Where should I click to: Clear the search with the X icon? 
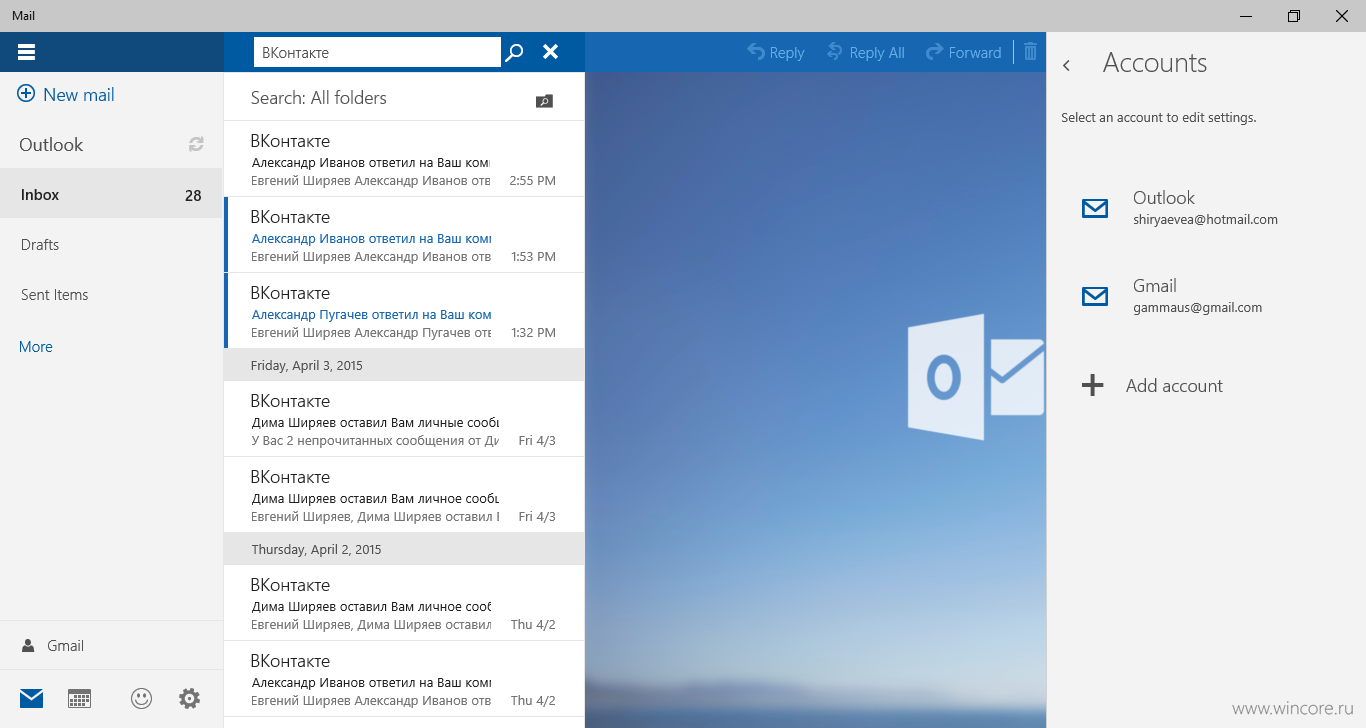pyautogui.click(x=550, y=52)
